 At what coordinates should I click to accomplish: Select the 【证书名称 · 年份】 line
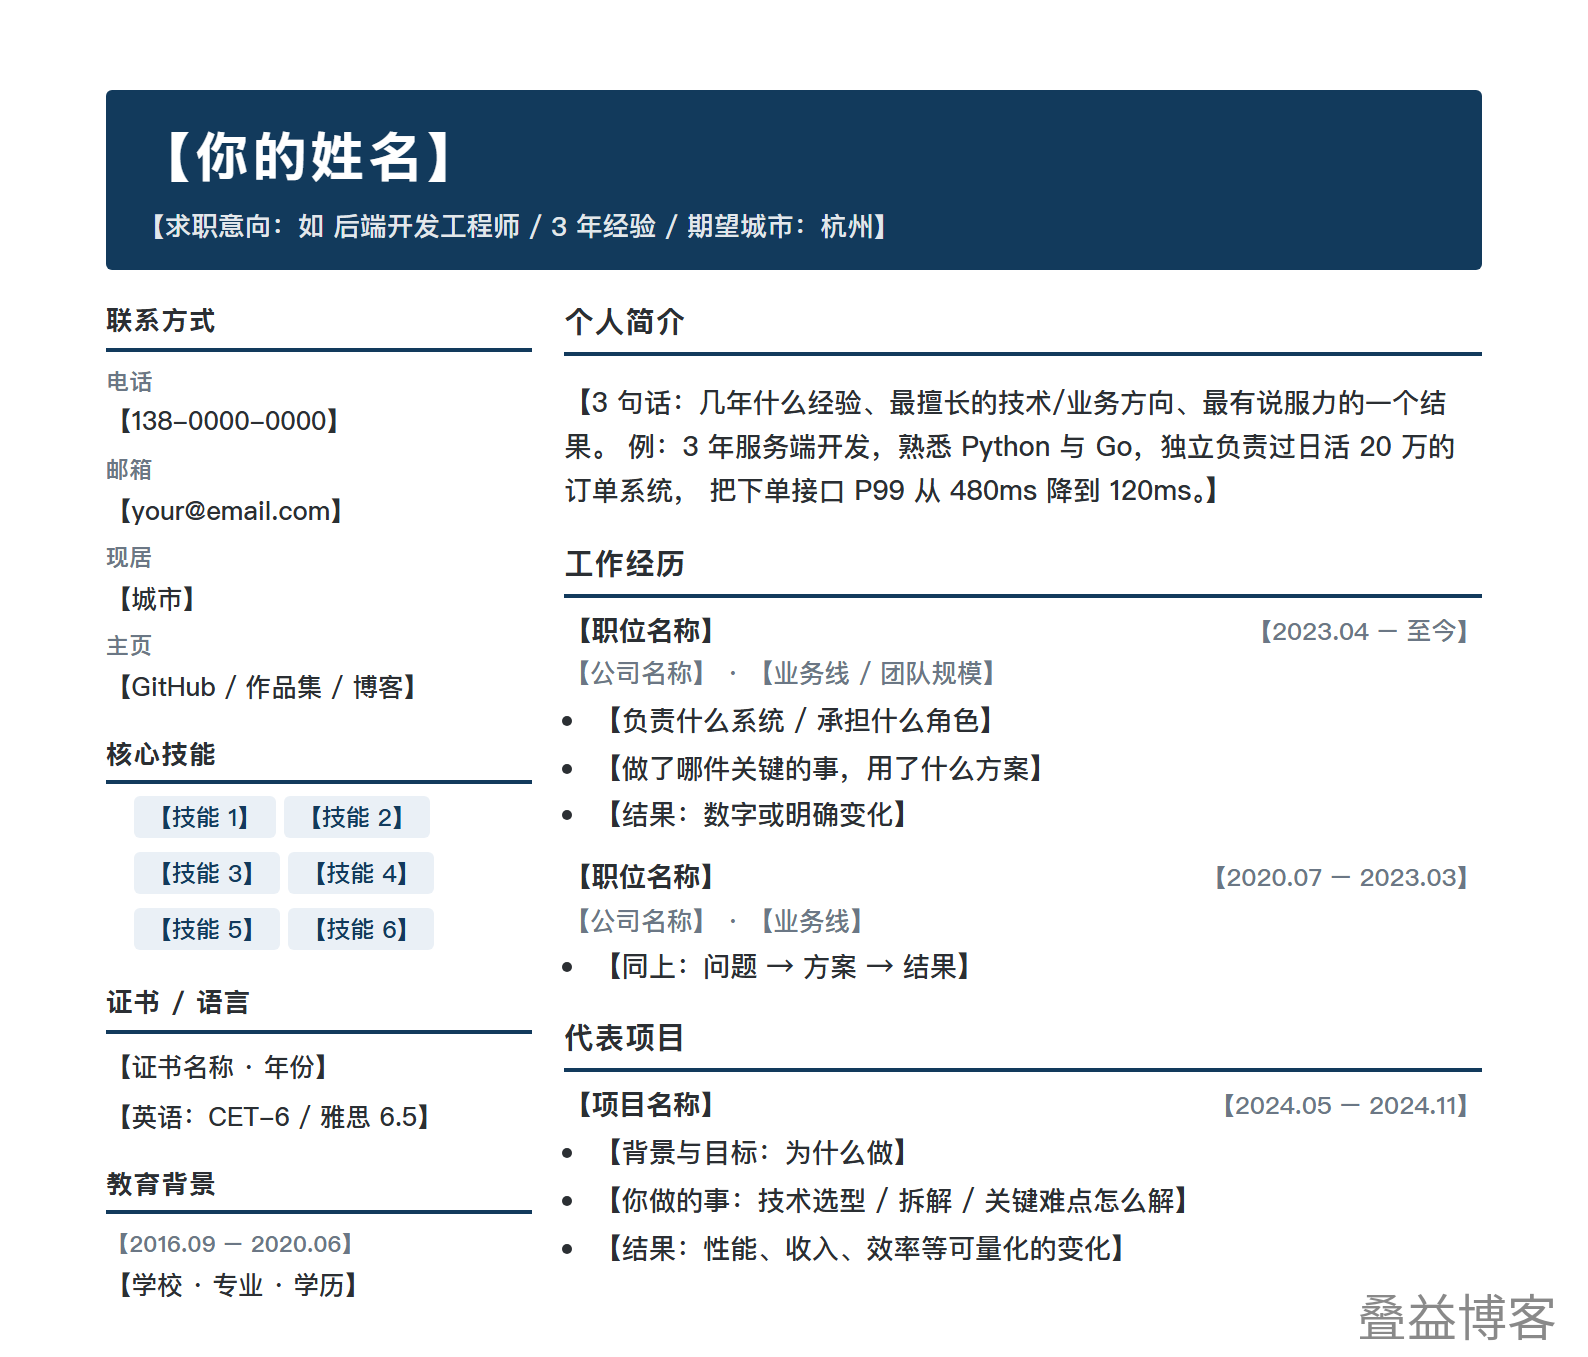pyautogui.click(x=223, y=1067)
